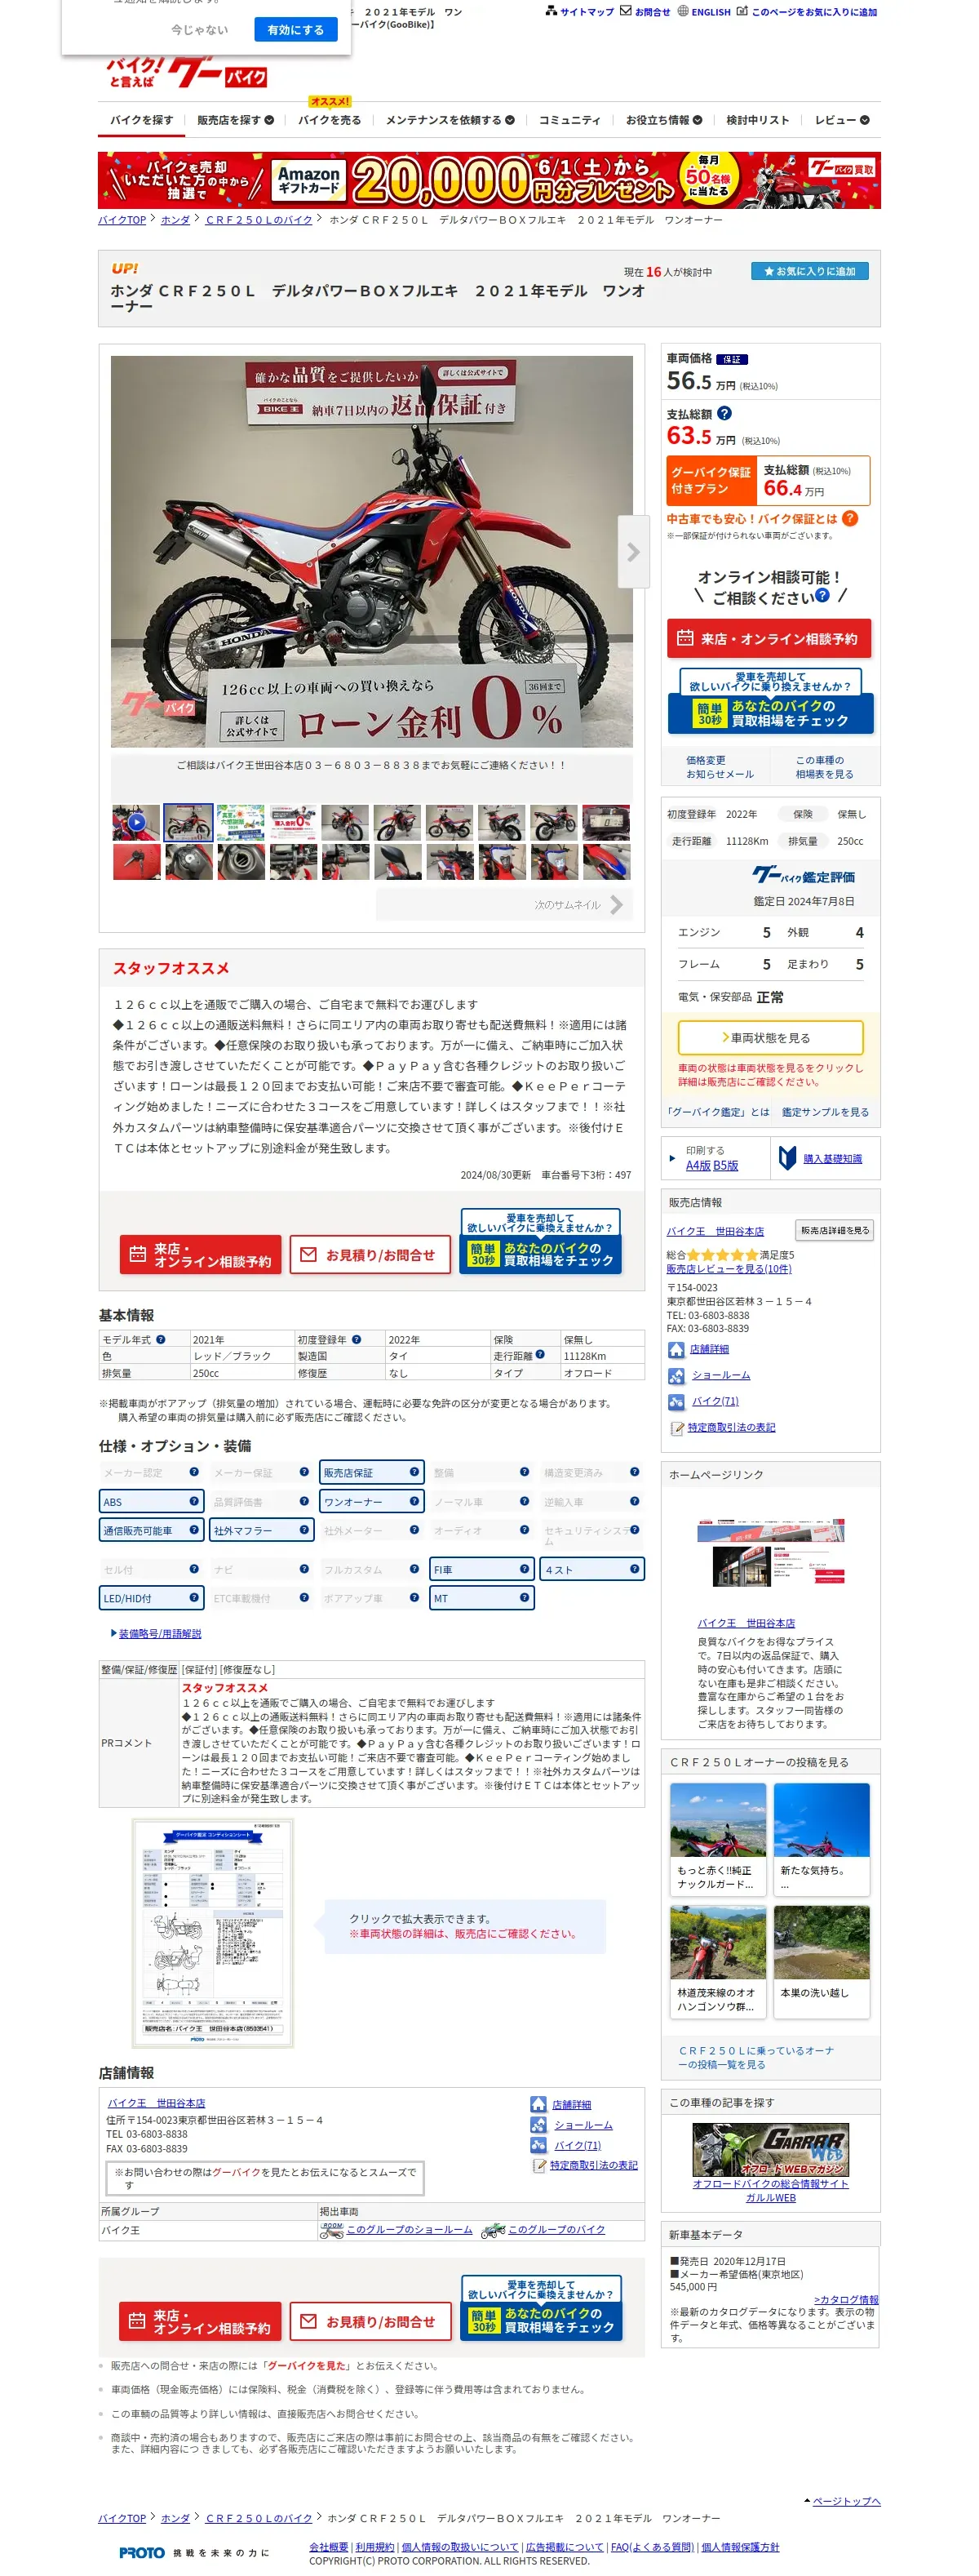Click help icon on 社外マフラー tag
This screenshot has height=2576, width=979.
point(304,1529)
